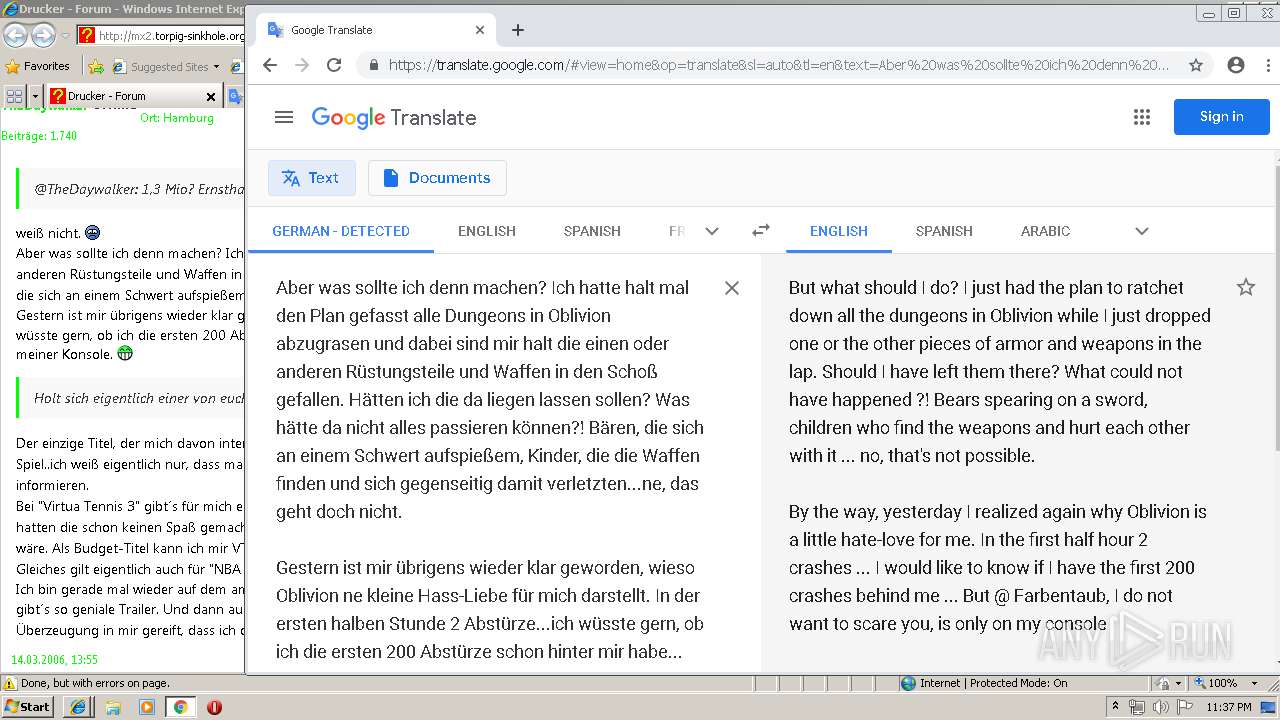Click red antivirus taskbar icon
Screen dimensions: 1280x720
pyautogui.click(x=214, y=707)
